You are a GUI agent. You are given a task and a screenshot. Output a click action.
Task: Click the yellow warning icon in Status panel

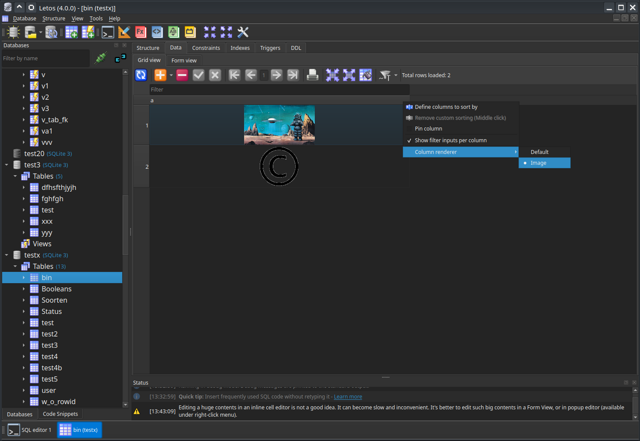coord(137,411)
